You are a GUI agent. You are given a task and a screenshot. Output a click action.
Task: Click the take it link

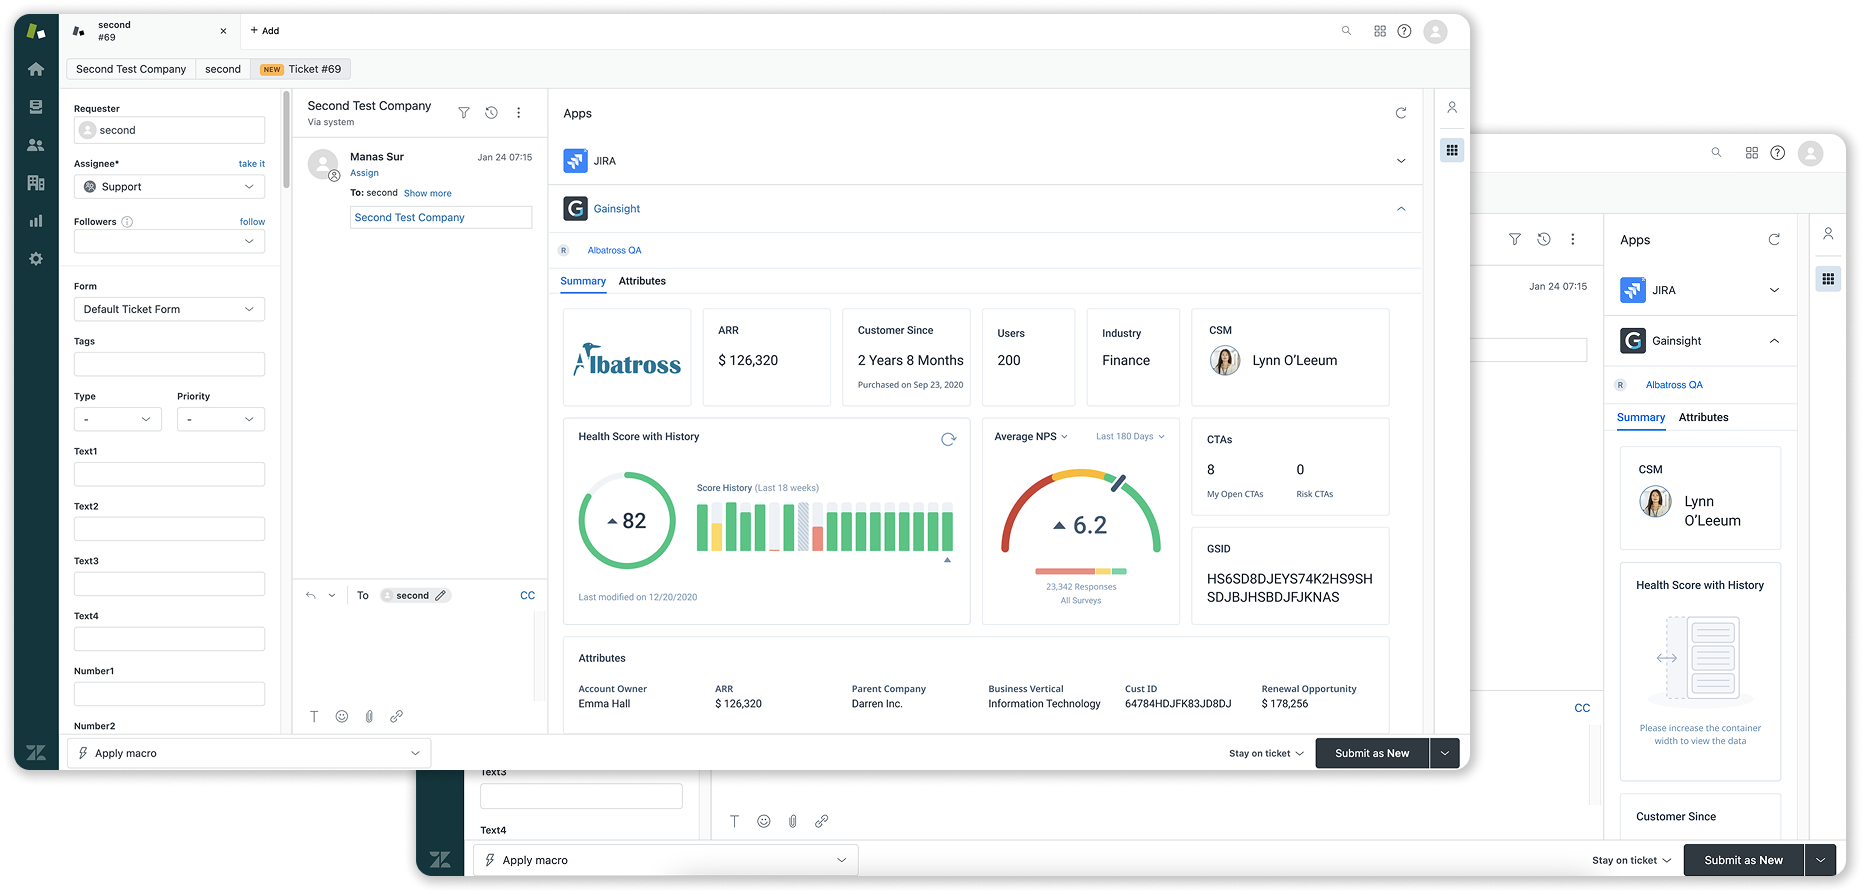(x=252, y=164)
